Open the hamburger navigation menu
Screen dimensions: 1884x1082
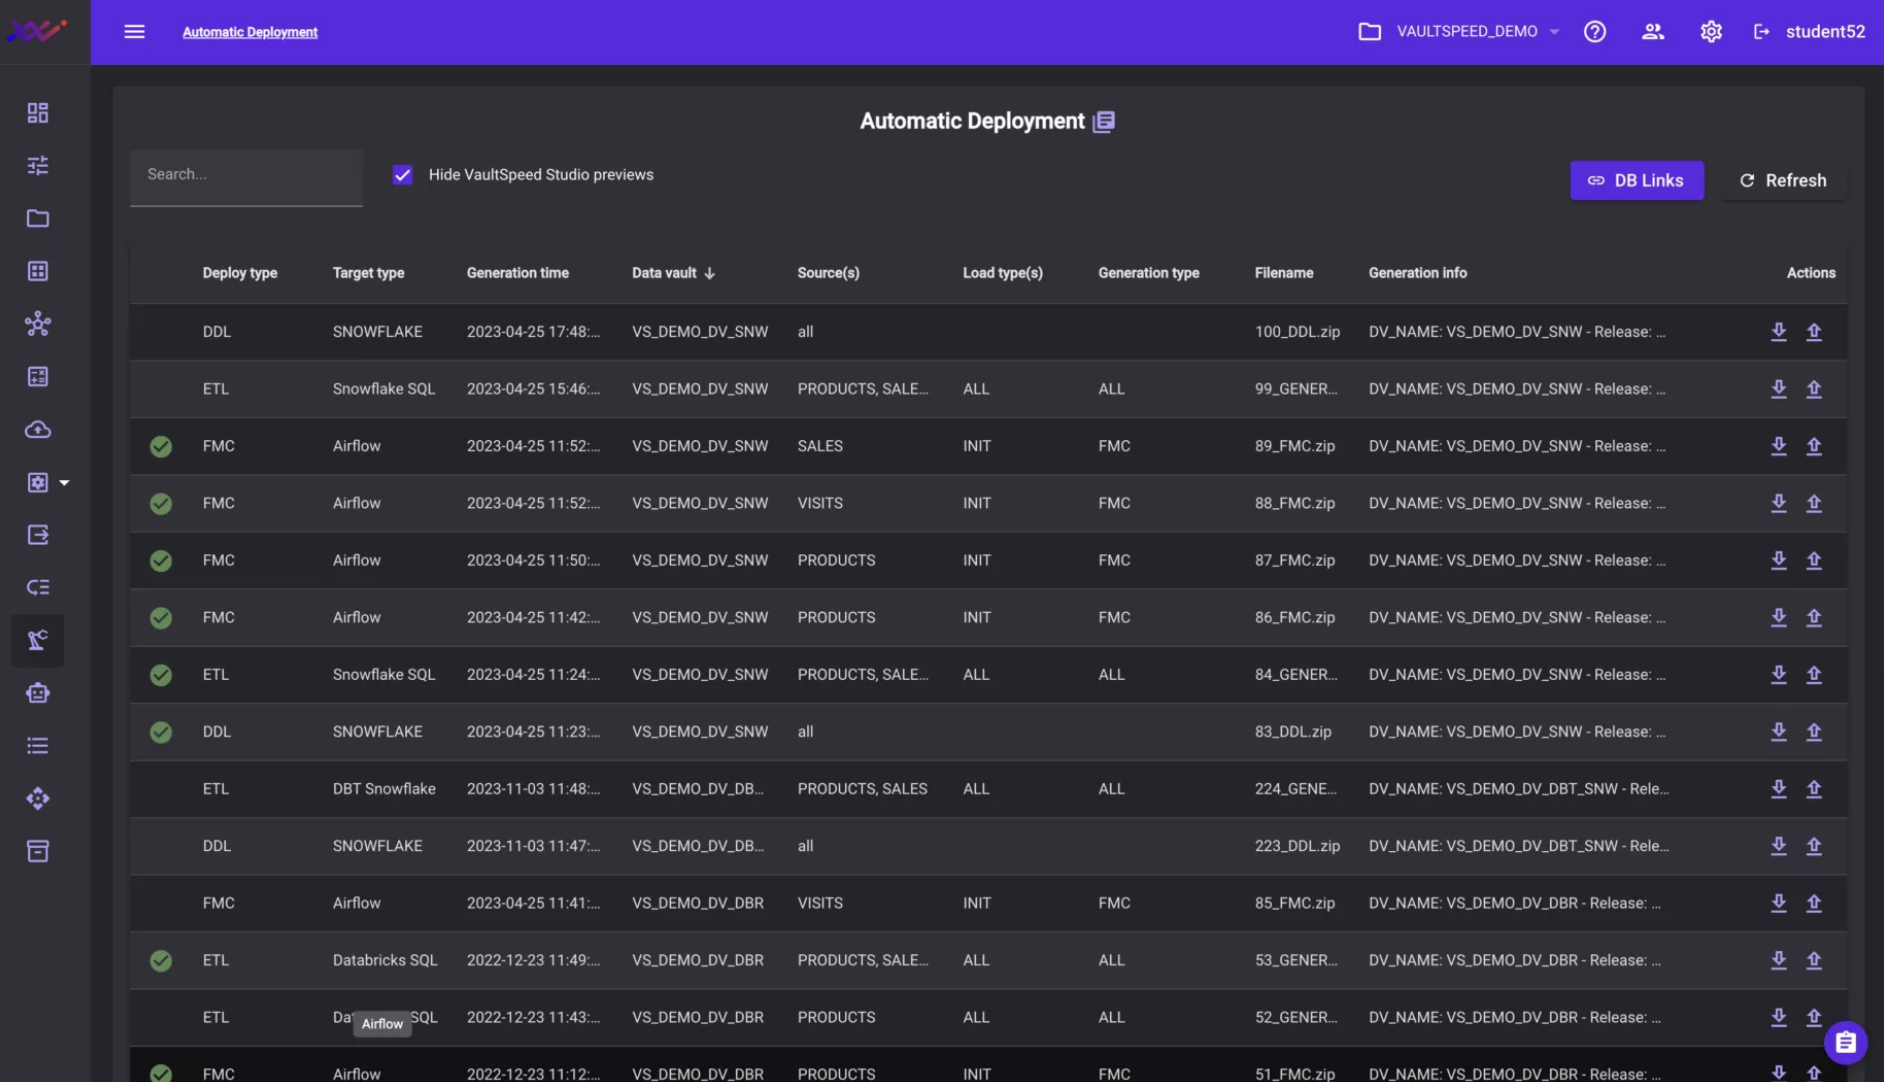pyautogui.click(x=134, y=32)
